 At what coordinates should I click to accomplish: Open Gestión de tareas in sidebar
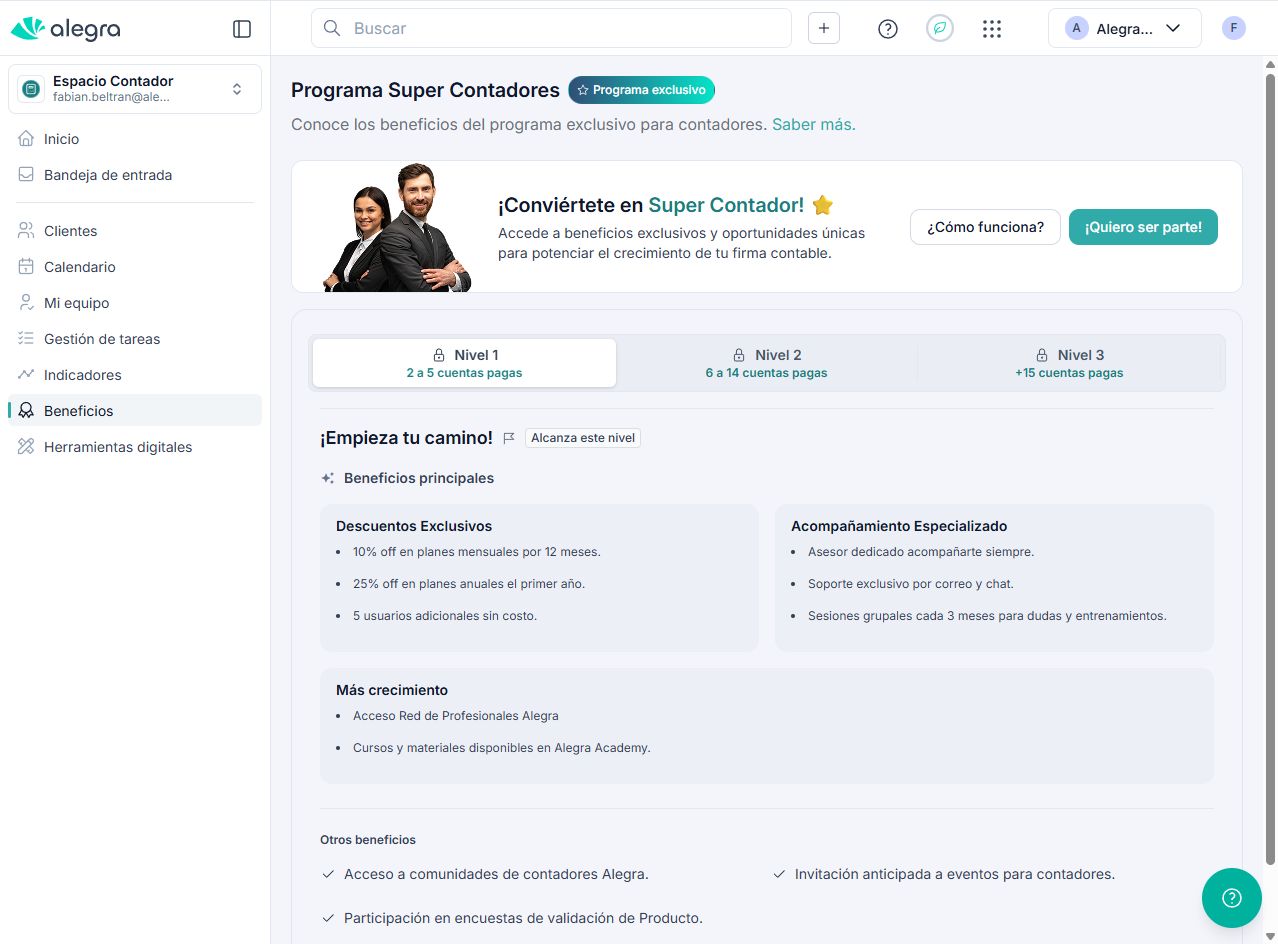click(x=102, y=339)
